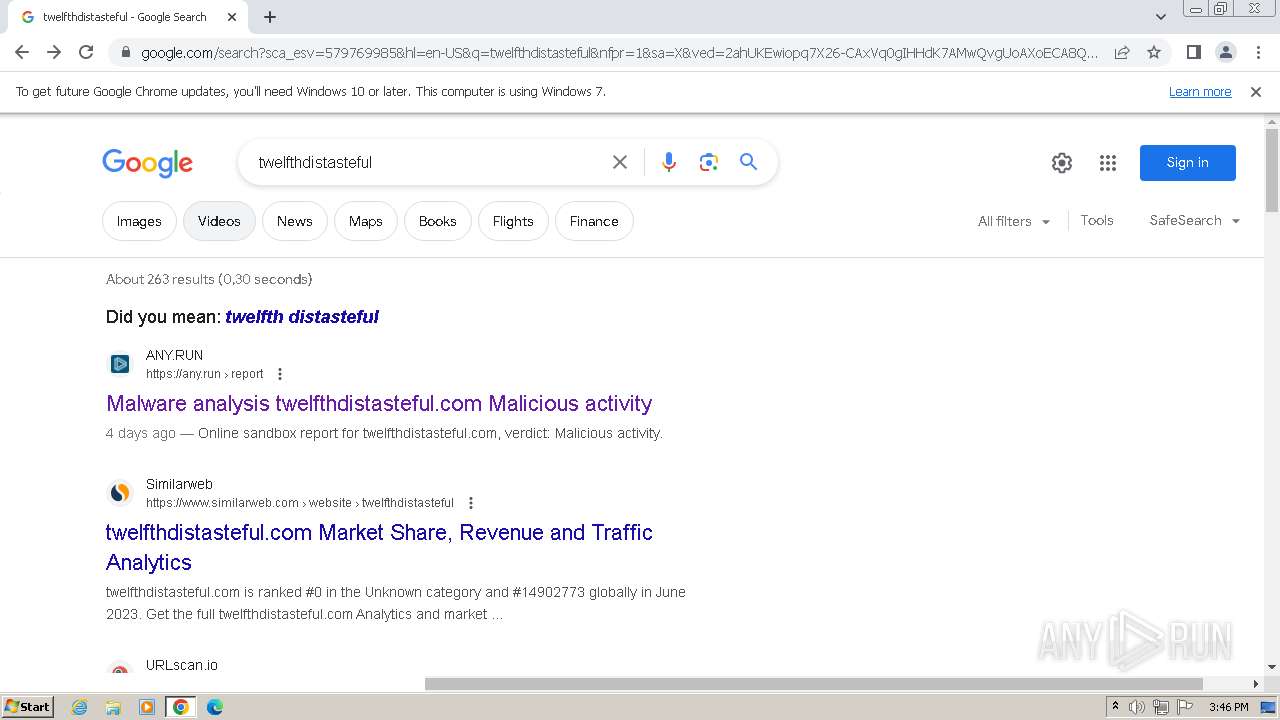Click the results count text

209,279
